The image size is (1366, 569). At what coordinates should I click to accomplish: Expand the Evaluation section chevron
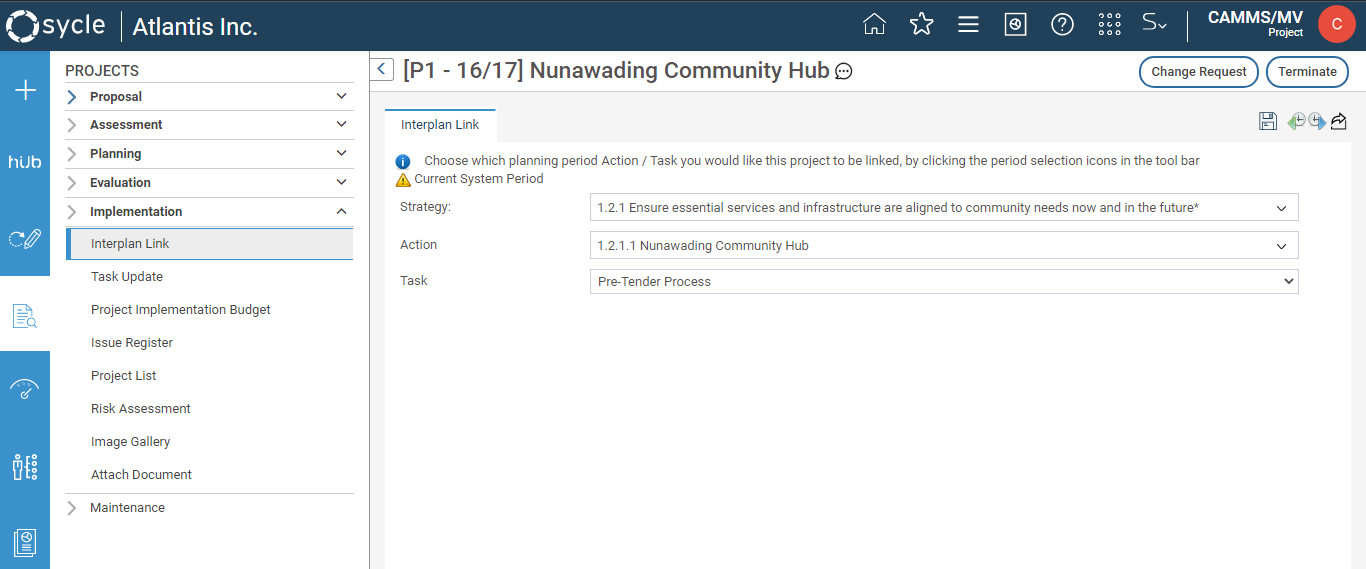pyautogui.click(x=342, y=183)
